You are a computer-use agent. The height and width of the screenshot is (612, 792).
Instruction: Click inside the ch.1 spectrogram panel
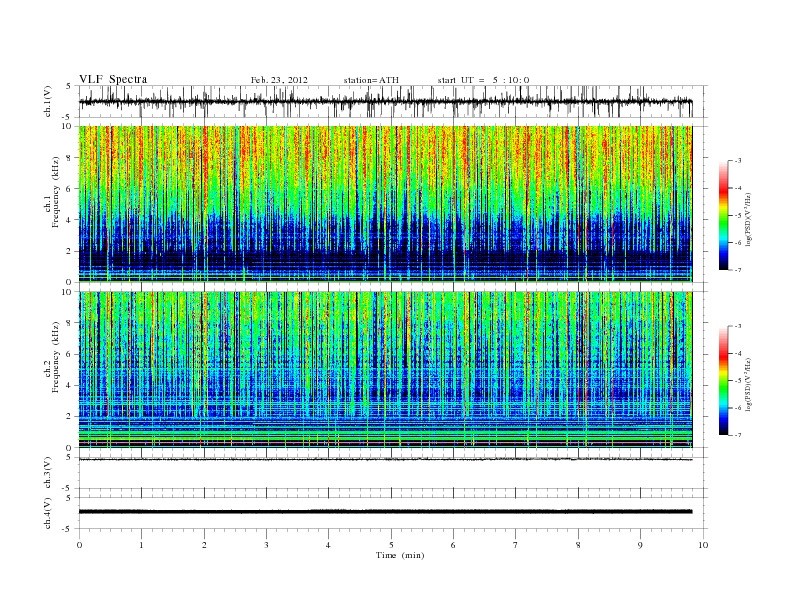click(385, 203)
